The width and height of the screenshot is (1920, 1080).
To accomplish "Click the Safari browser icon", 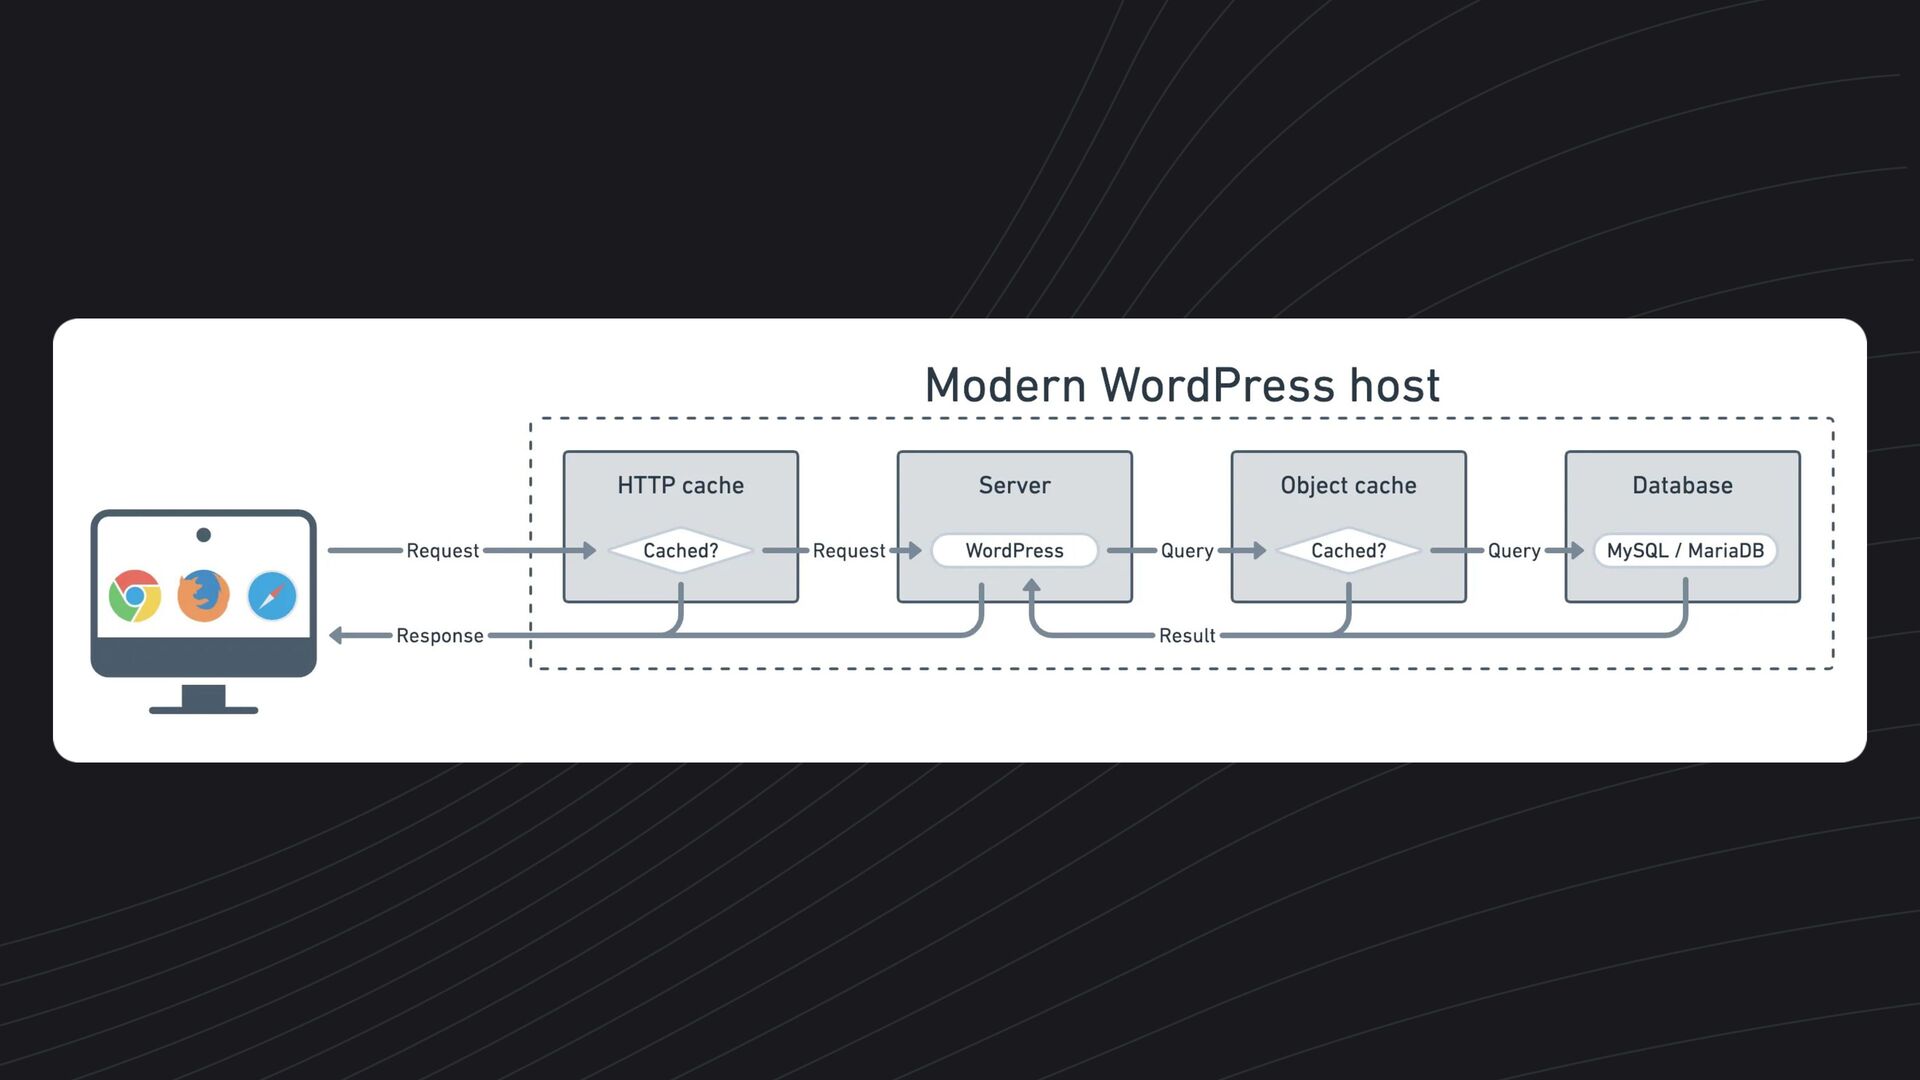I will coord(272,596).
